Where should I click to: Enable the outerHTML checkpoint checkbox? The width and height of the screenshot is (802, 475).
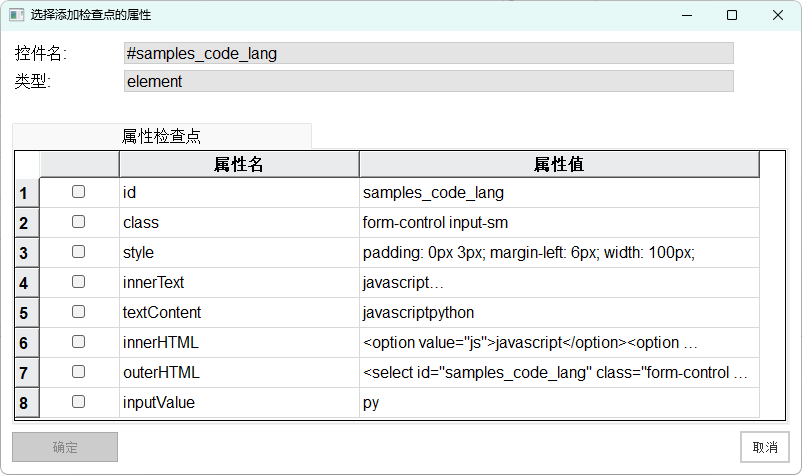point(79,372)
